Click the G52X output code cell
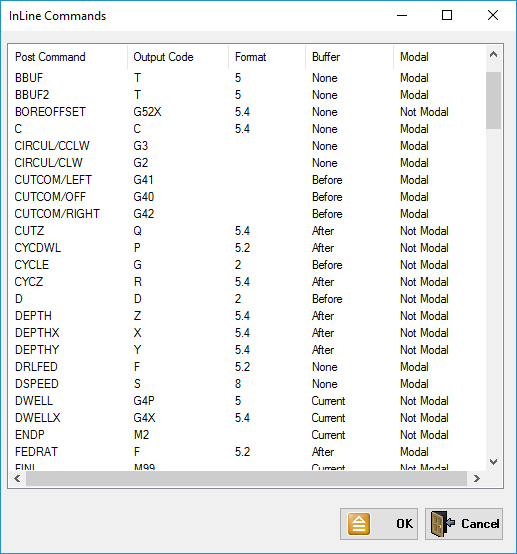Image resolution: width=517 pixels, height=554 pixels. point(147,112)
